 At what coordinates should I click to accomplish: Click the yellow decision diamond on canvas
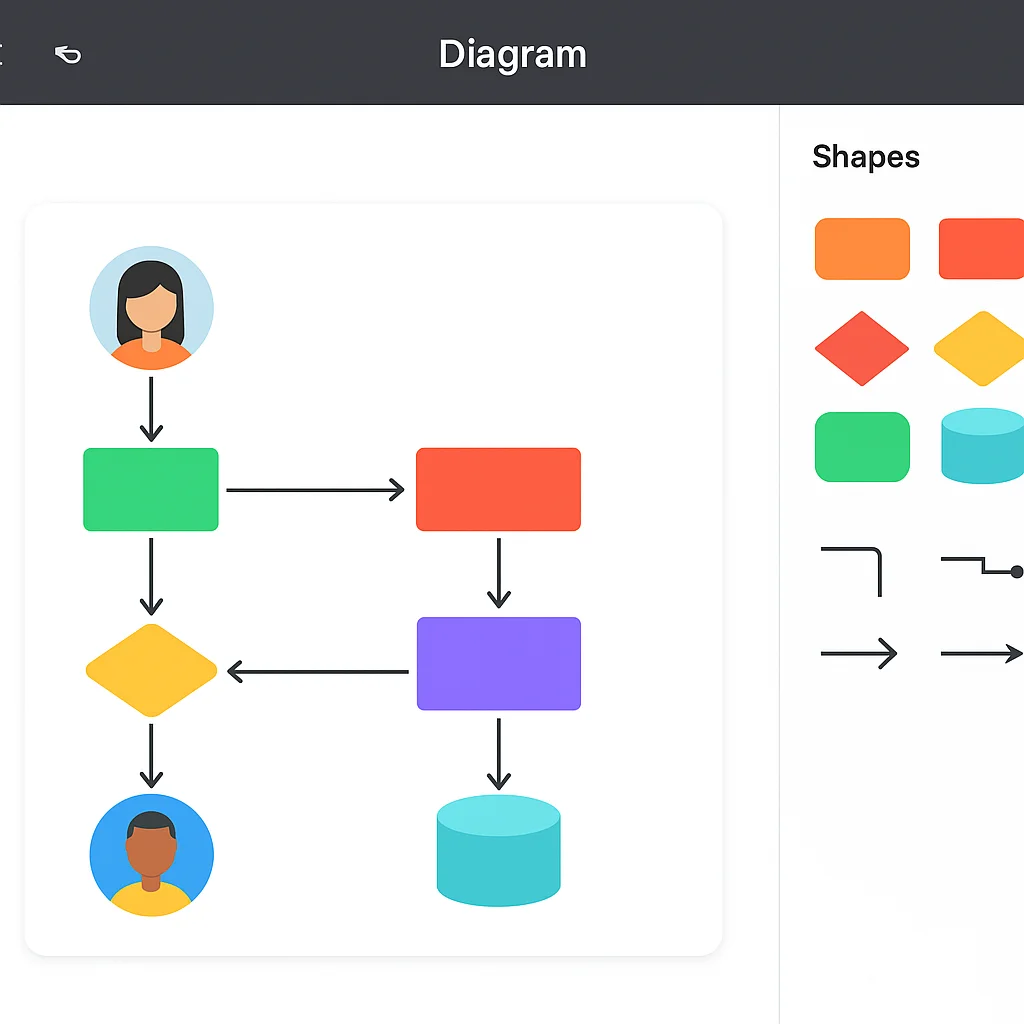tap(151, 671)
